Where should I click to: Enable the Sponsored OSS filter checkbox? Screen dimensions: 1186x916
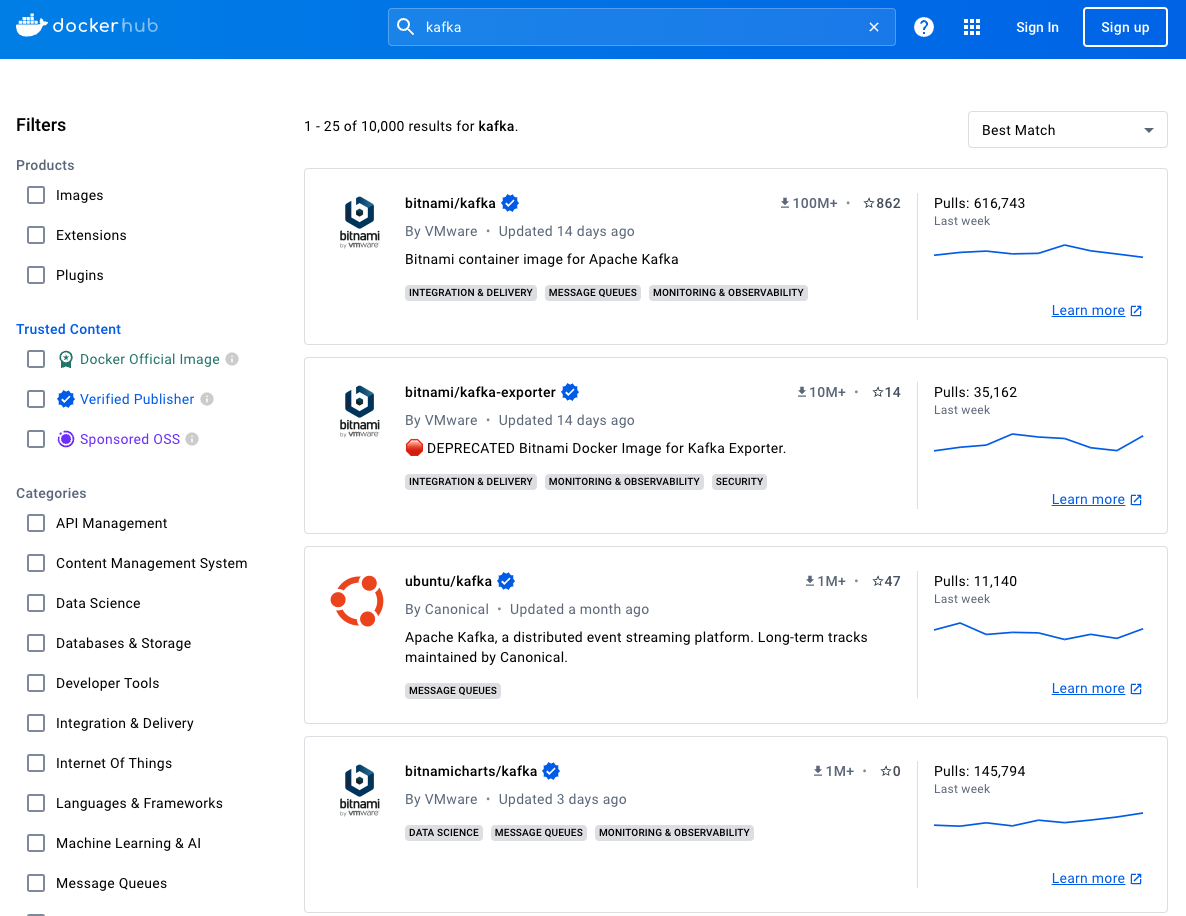[x=36, y=439]
